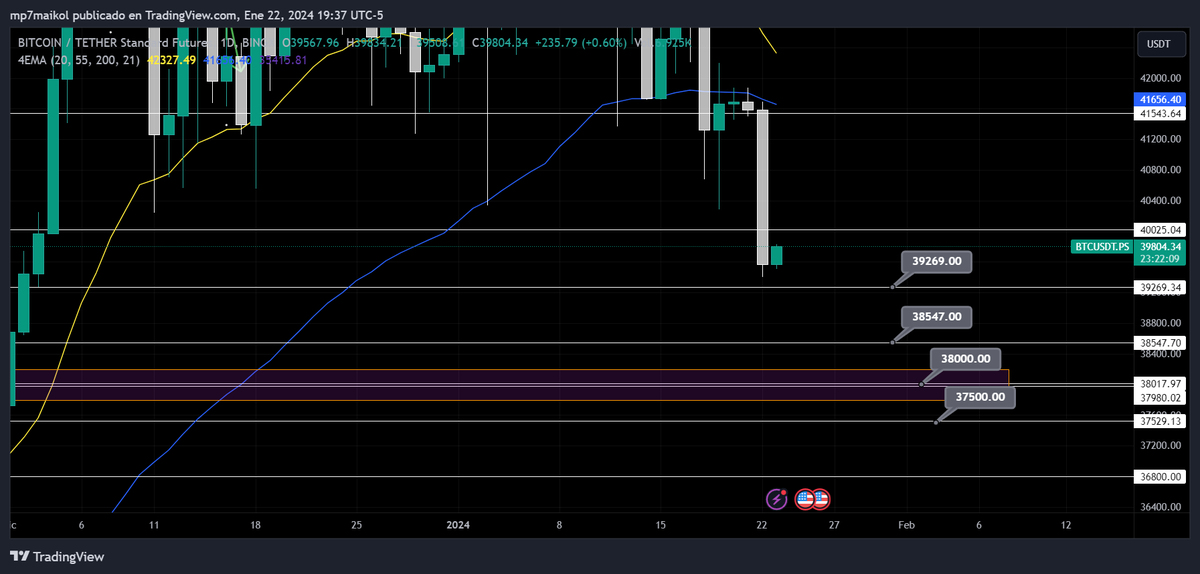This screenshot has width=1200, height=574.
Task: Open the purple lightning event icon
Action: (778, 498)
